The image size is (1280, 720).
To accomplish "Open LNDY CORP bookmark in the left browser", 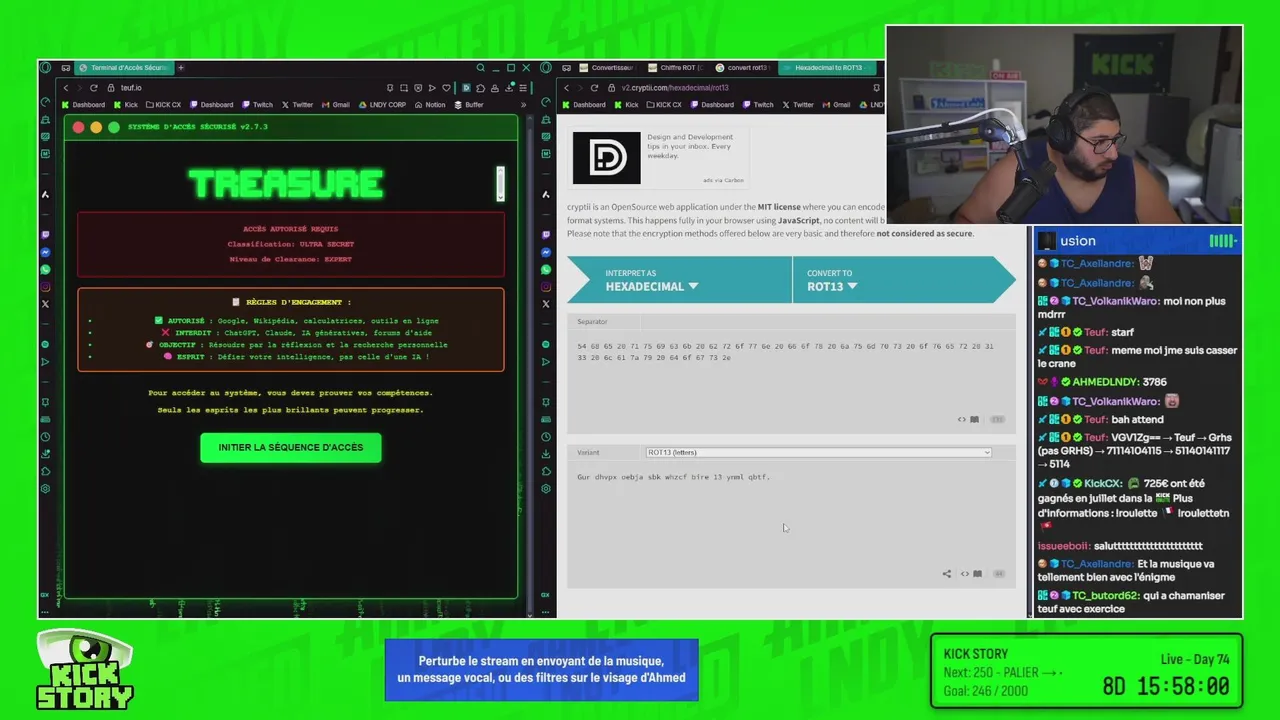I will tap(382, 105).
